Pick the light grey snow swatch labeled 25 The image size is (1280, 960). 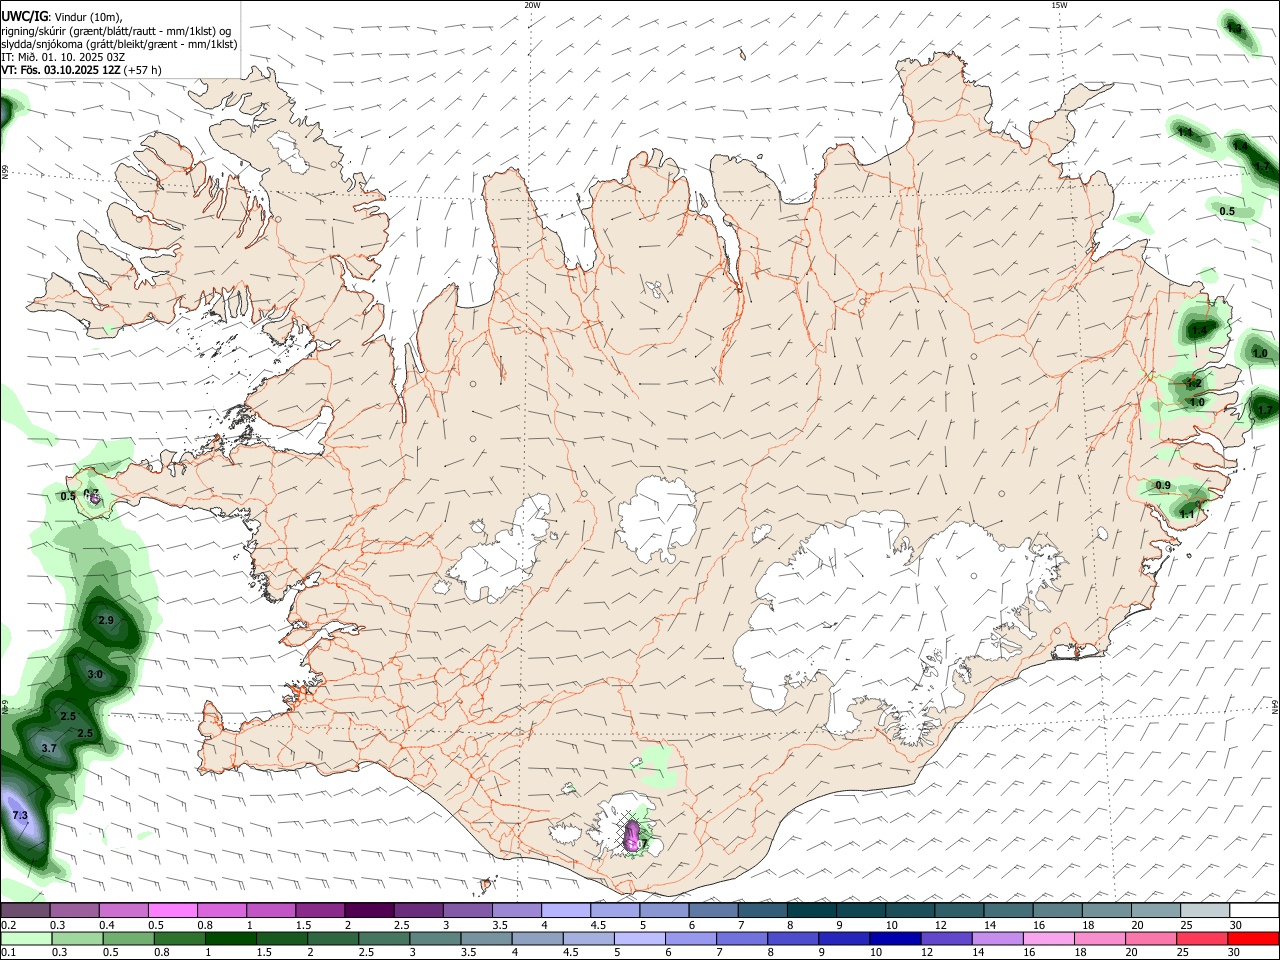click(1205, 910)
